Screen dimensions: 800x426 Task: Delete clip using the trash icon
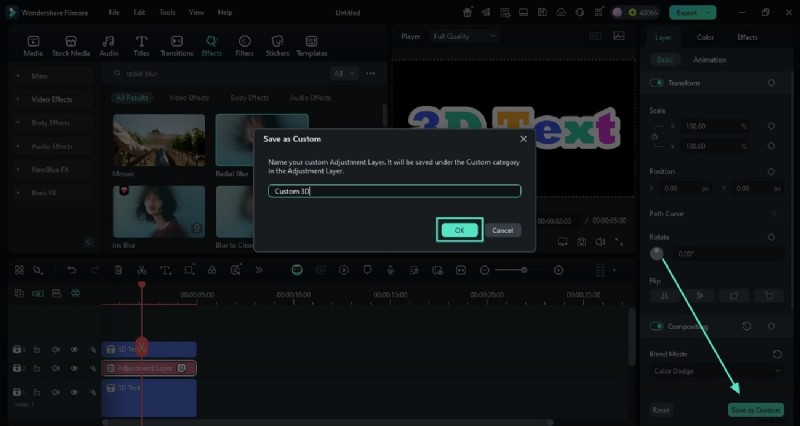coord(118,270)
